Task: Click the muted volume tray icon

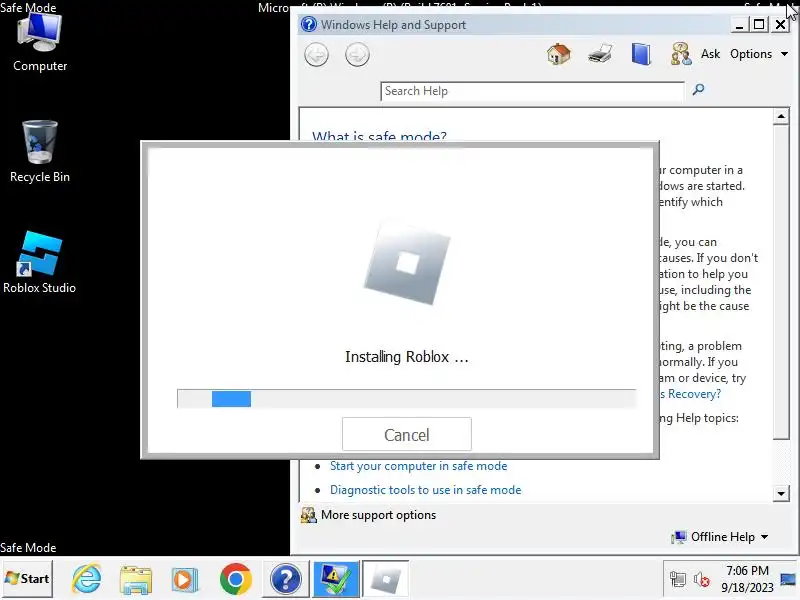Action: [x=702, y=579]
